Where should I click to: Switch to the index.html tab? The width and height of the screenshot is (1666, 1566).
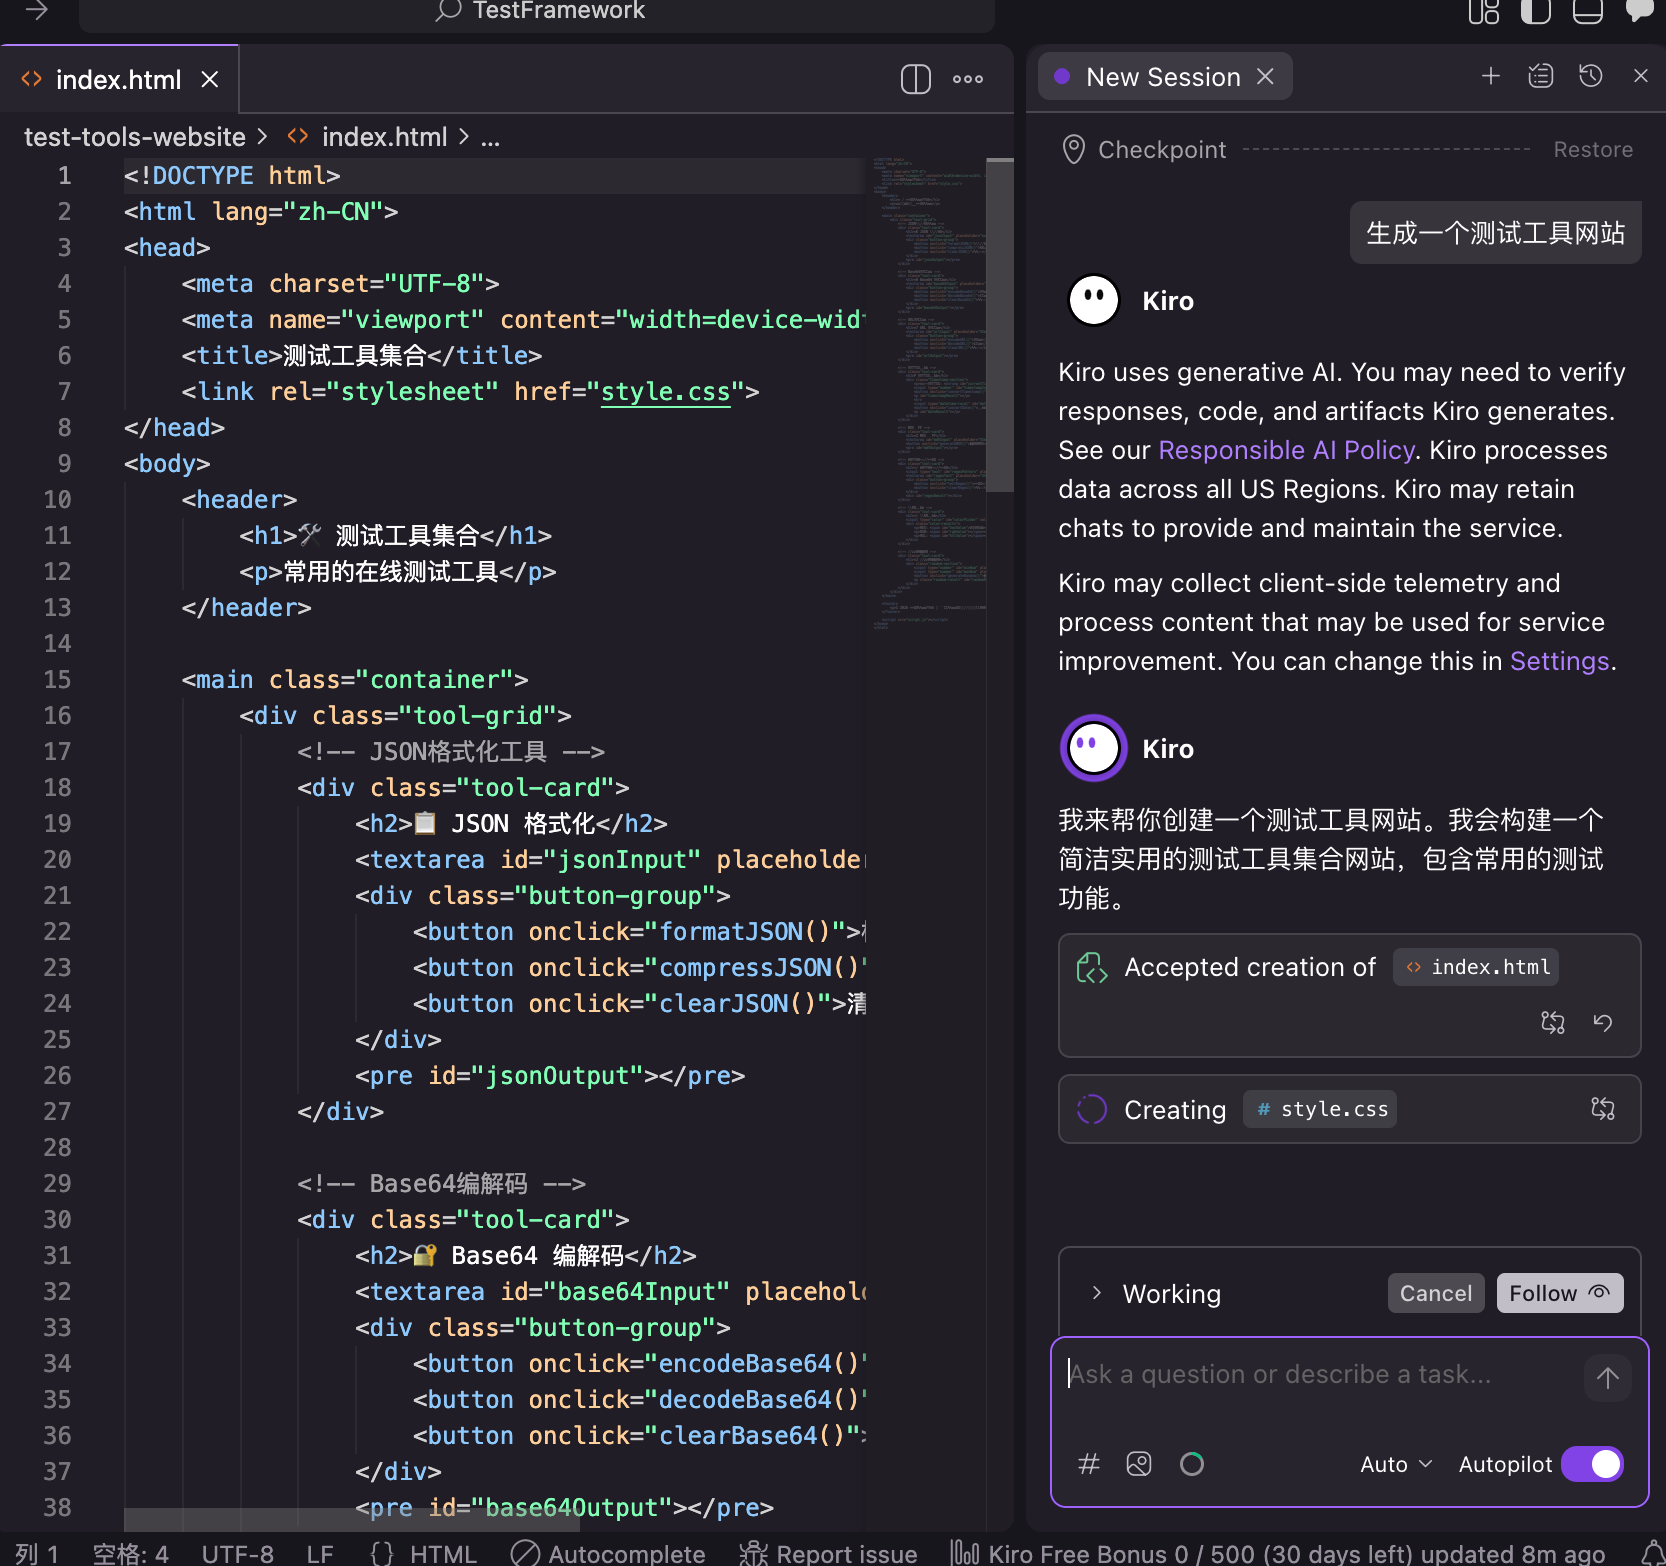(x=119, y=79)
